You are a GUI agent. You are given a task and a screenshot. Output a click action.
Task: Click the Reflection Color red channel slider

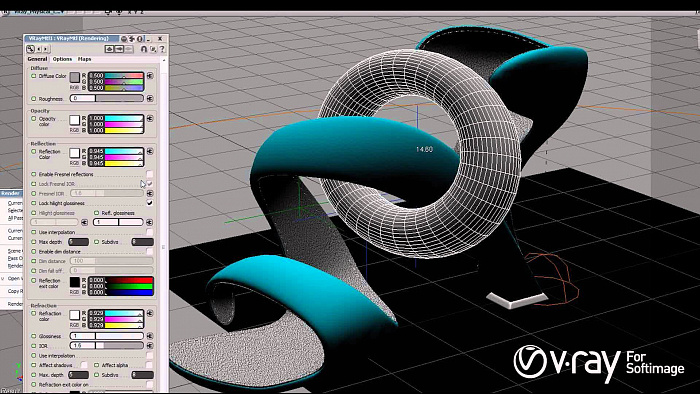(x=116, y=151)
